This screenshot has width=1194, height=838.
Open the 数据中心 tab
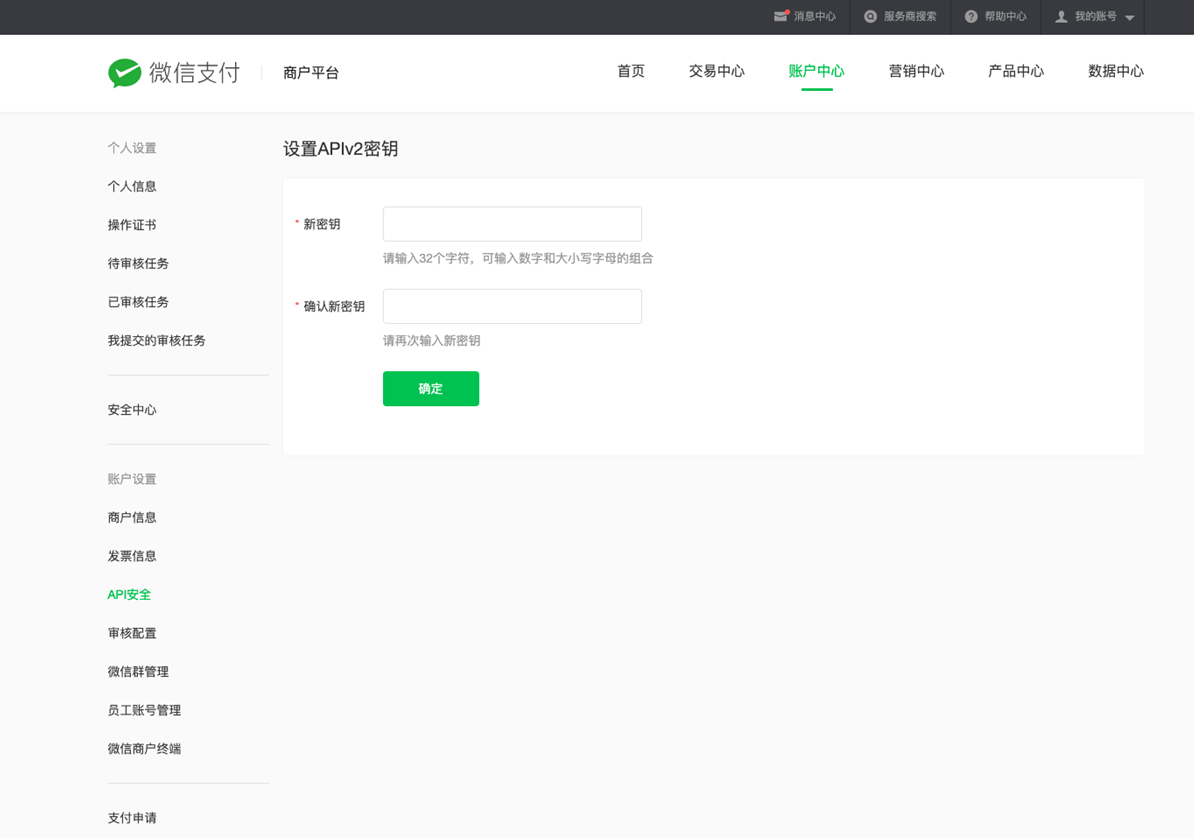(1116, 71)
